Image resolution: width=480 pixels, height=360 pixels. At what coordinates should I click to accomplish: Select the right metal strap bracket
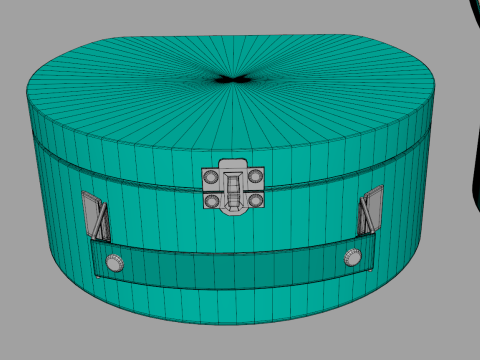371,210
